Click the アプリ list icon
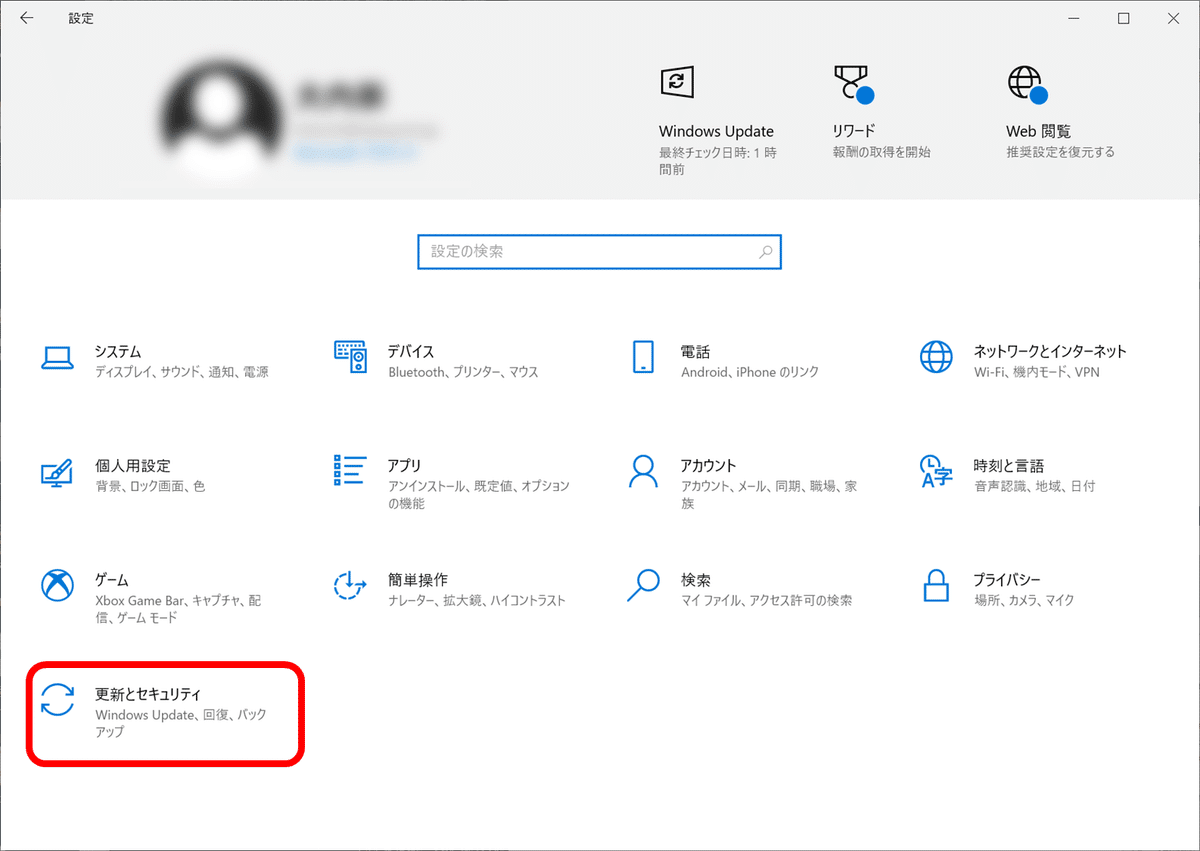This screenshot has height=851, width=1200. (351, 470)
